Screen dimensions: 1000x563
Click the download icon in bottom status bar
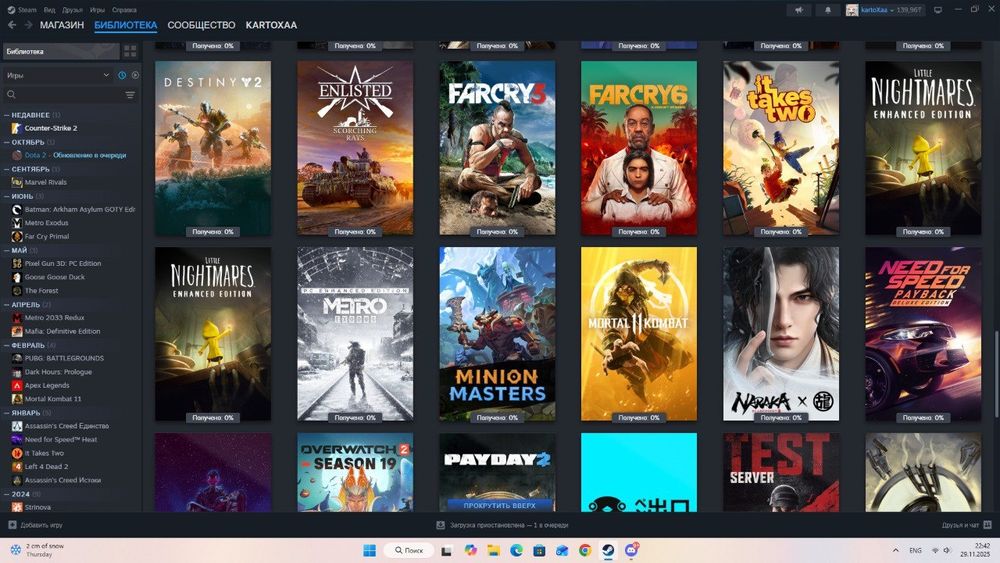(440, 525)
